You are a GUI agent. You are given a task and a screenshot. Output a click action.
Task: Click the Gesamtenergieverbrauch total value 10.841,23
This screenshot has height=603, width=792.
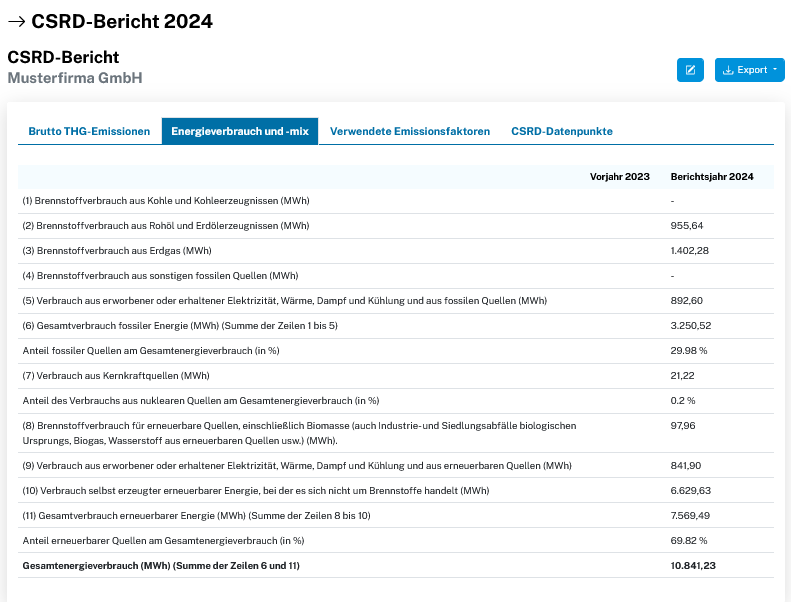click(693, 566)
